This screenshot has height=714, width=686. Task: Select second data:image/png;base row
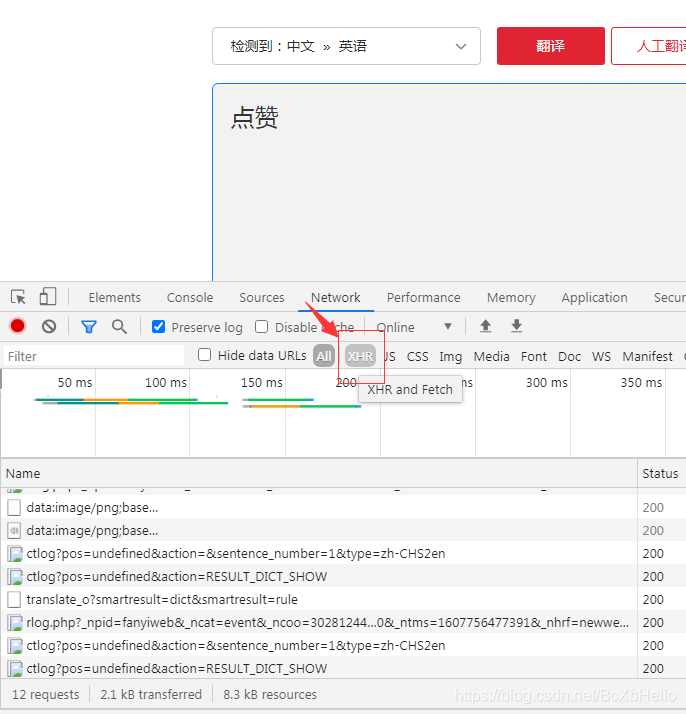[320, 530]
